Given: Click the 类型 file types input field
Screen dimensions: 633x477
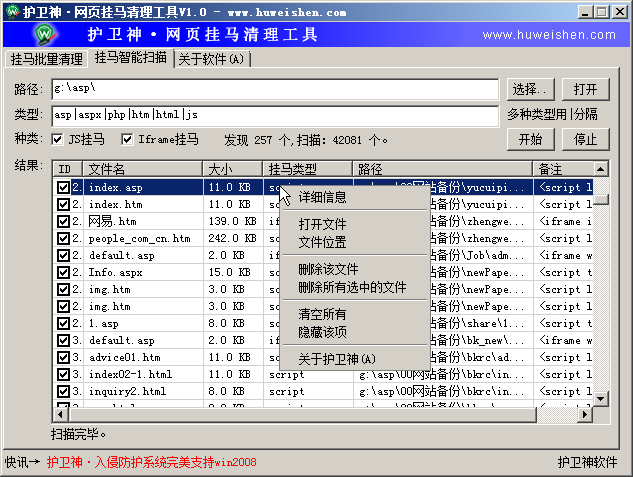Looking at the screenshot, I should click(275, 116).
